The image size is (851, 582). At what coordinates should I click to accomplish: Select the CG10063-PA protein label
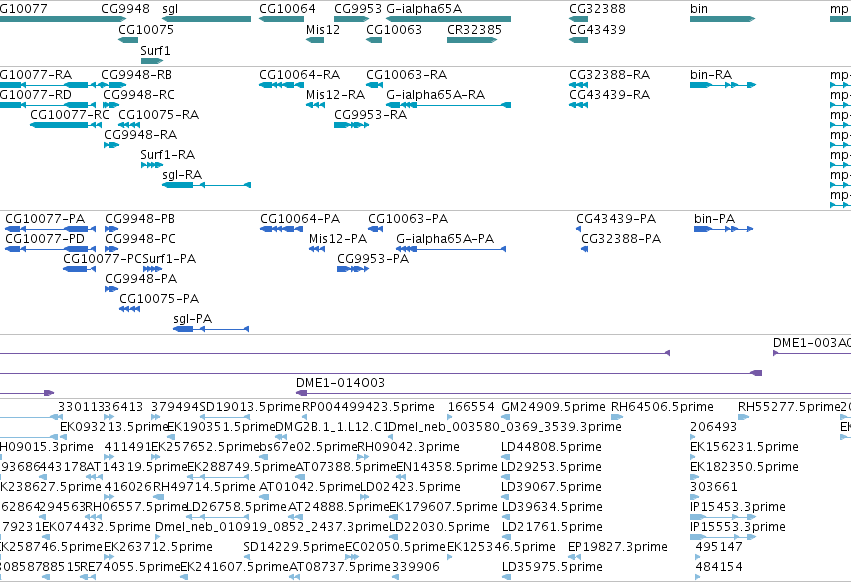pos(408,219)
